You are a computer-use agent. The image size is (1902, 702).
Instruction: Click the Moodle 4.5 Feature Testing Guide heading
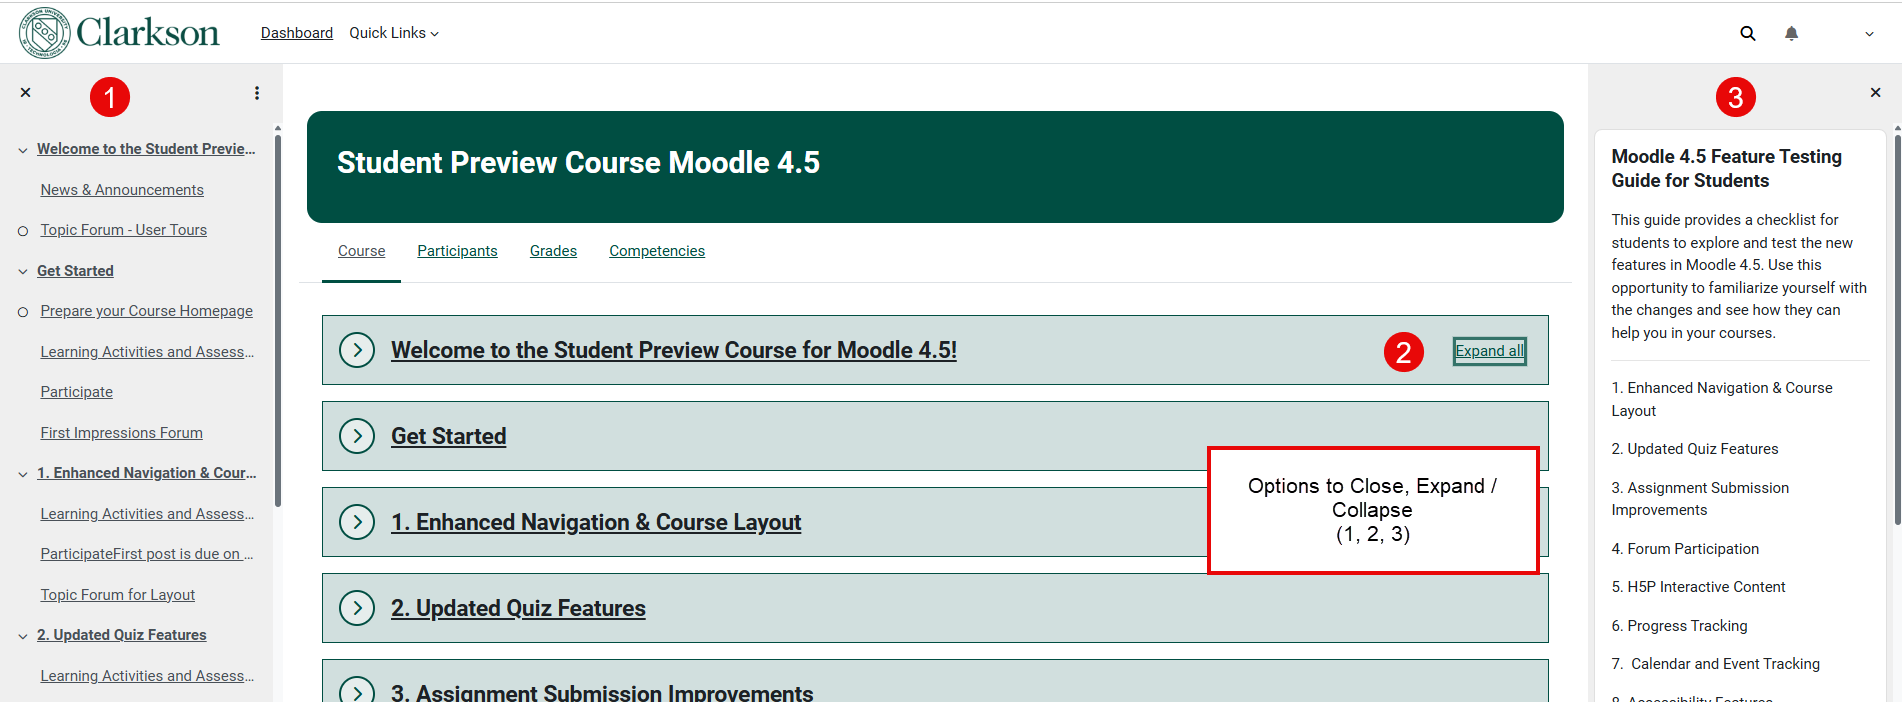pos(1726,168)
